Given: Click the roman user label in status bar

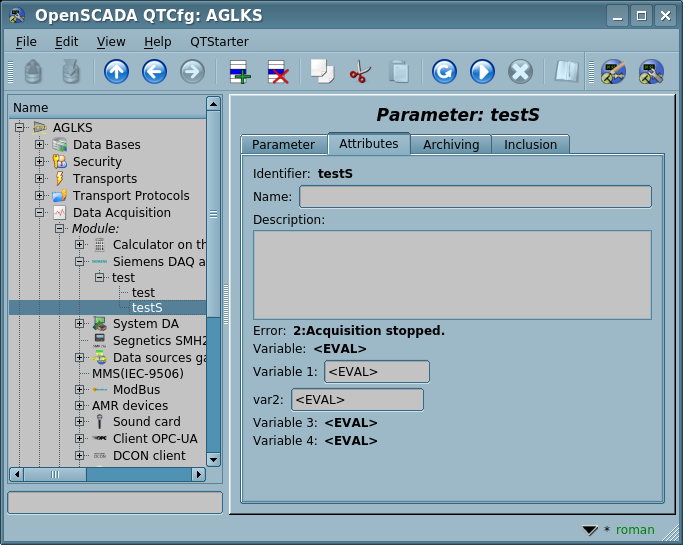Looking at the screenshot, I should 635,530.
